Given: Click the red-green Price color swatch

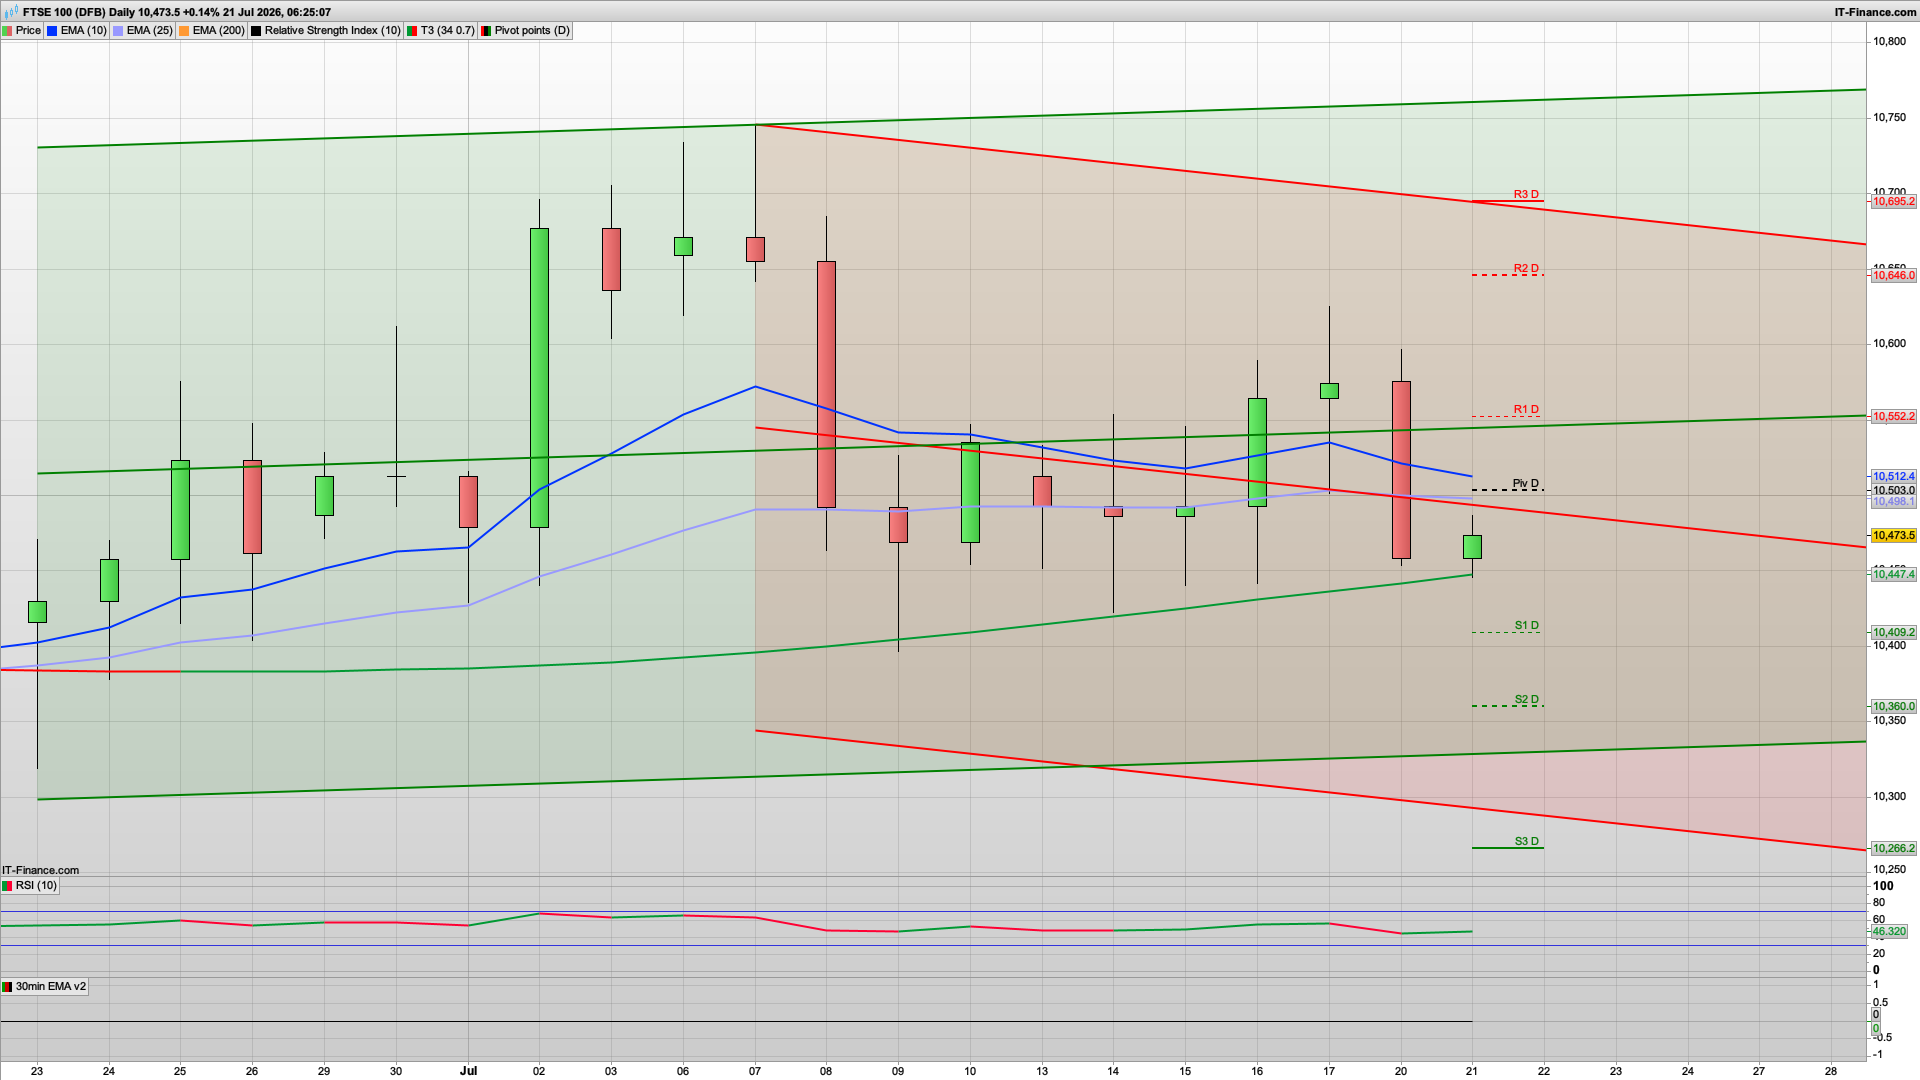Looking at the screenshot, I should pyautogui.click(x=8, y=31).
